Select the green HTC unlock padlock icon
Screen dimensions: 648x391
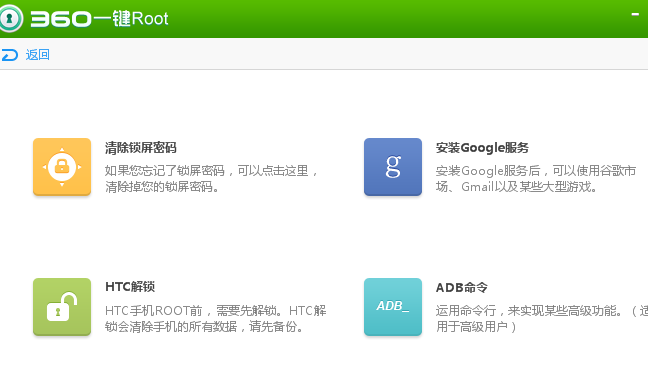pyautogui.click(x=62, y=307)
